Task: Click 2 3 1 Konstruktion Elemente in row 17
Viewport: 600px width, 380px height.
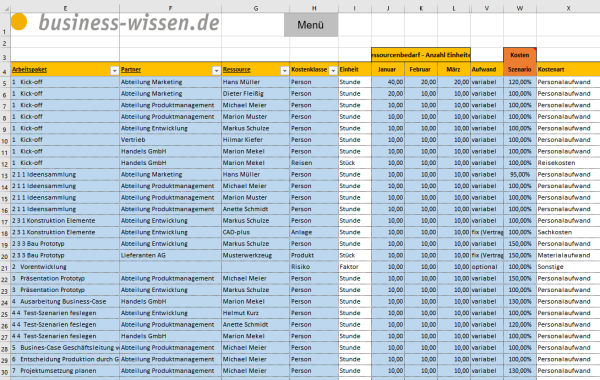Action: coord(65,220)
